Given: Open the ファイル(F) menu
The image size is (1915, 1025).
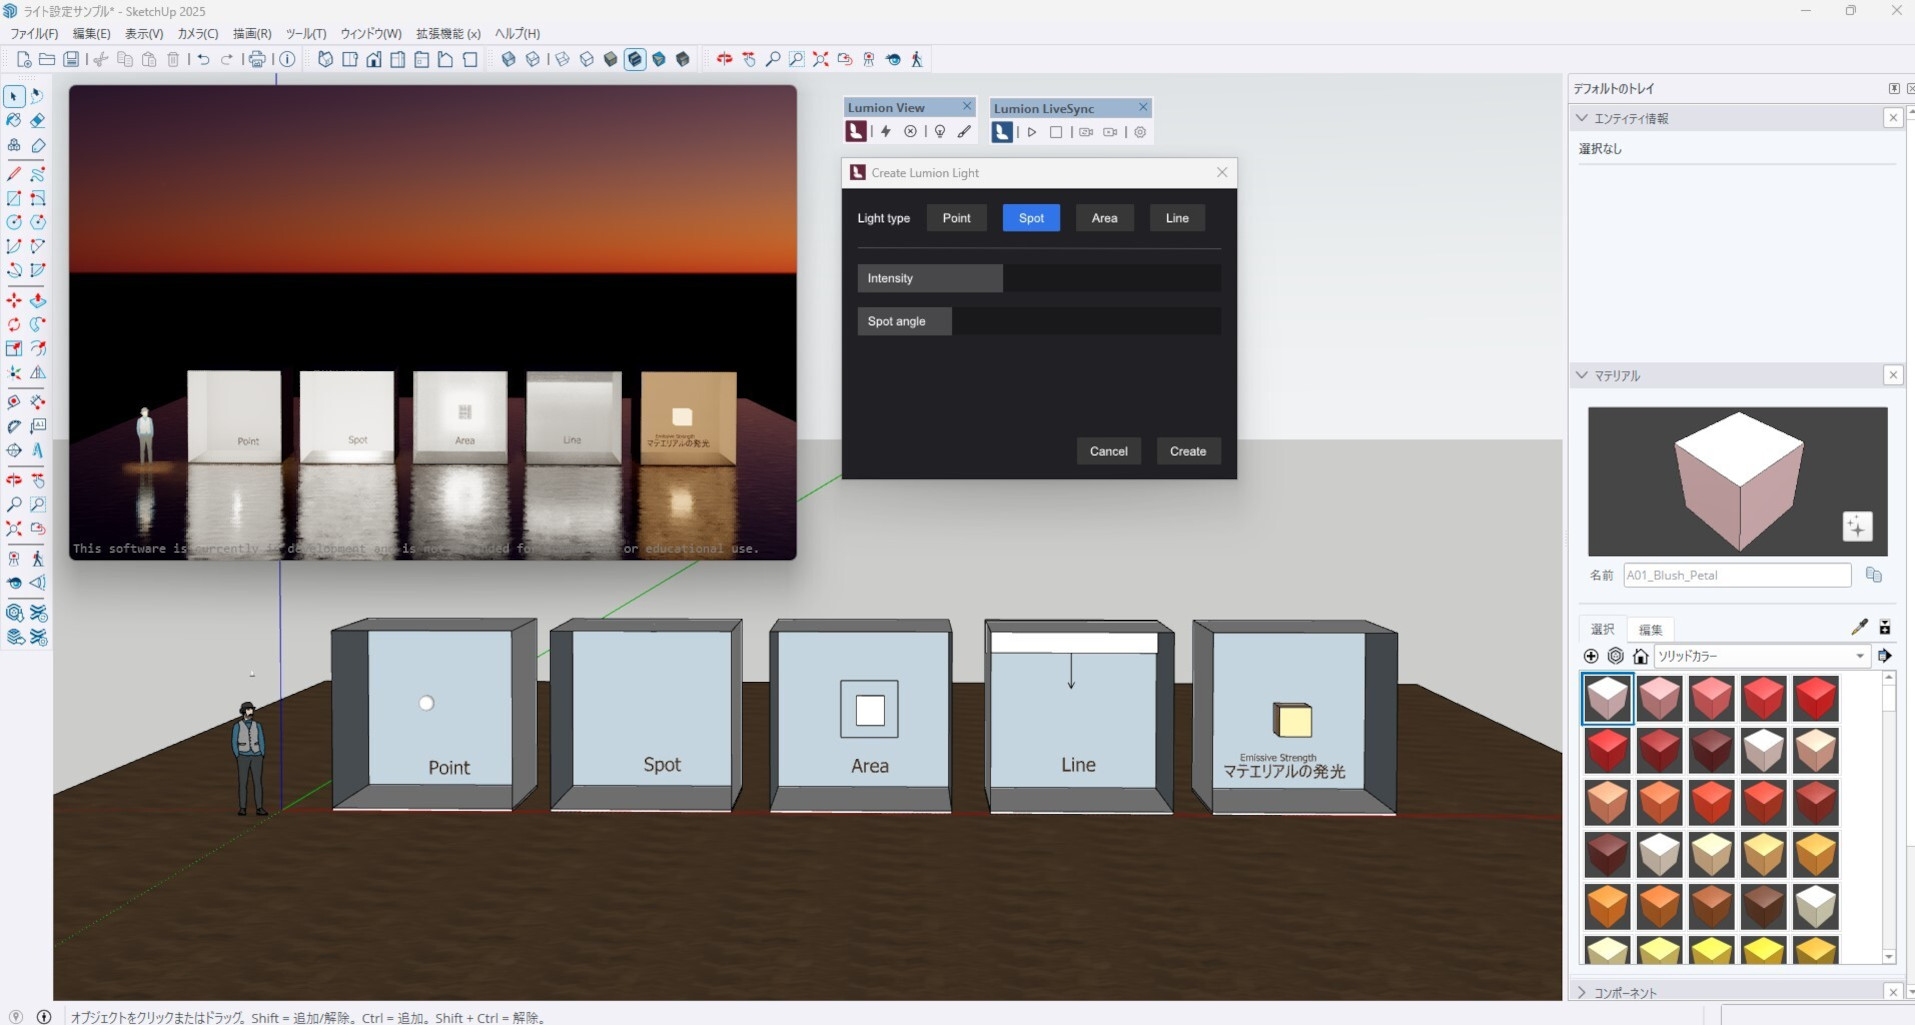Looking at the screenshot, I should [x=35, y=33].
